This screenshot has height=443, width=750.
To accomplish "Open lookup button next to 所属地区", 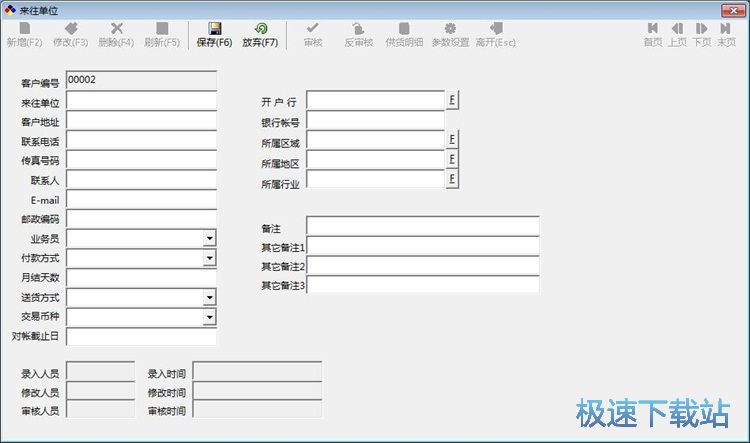I will click(452, 159).
